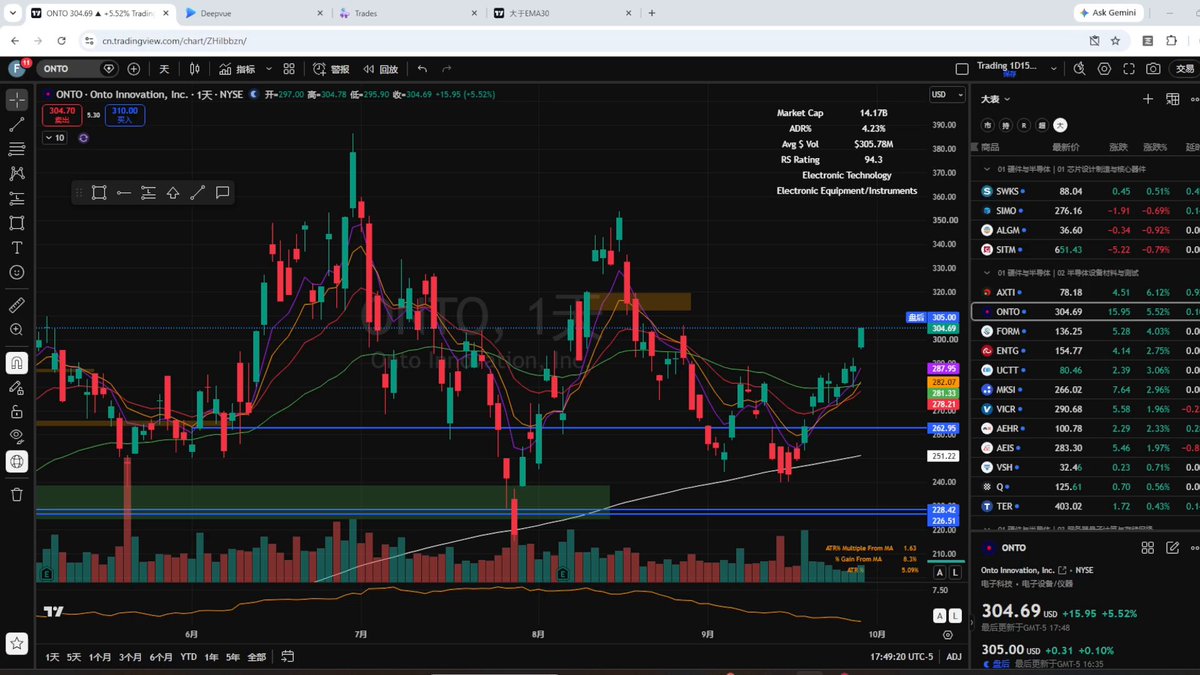Toggle the ADJ adjustment setting
This screenshot has height=675, width=1200.
point(954,657)
